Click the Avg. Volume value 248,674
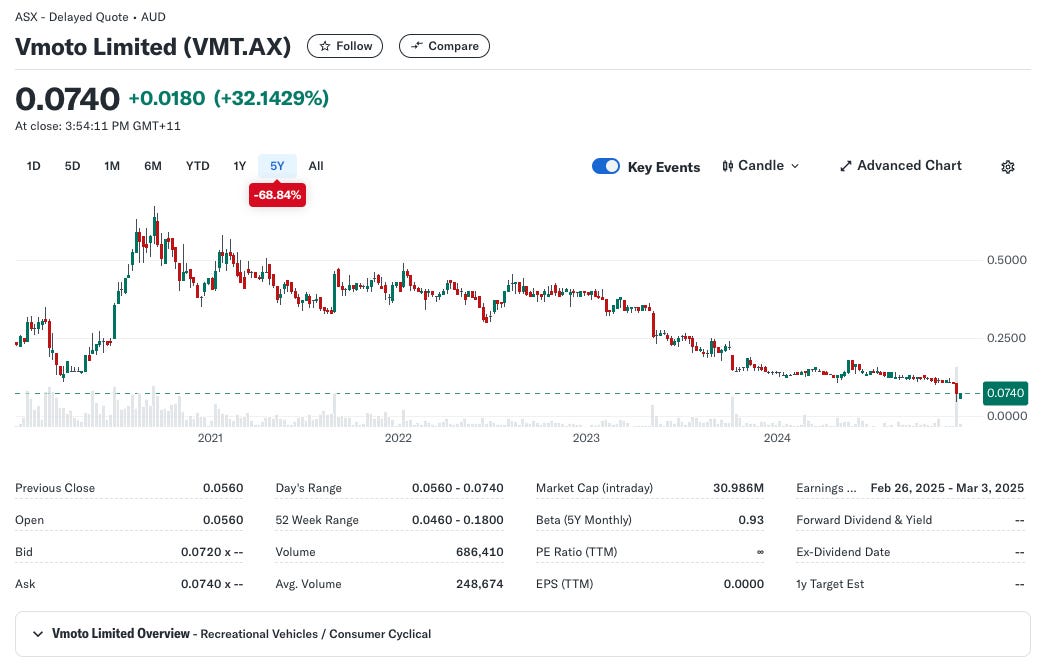 [x=480, y=584]
